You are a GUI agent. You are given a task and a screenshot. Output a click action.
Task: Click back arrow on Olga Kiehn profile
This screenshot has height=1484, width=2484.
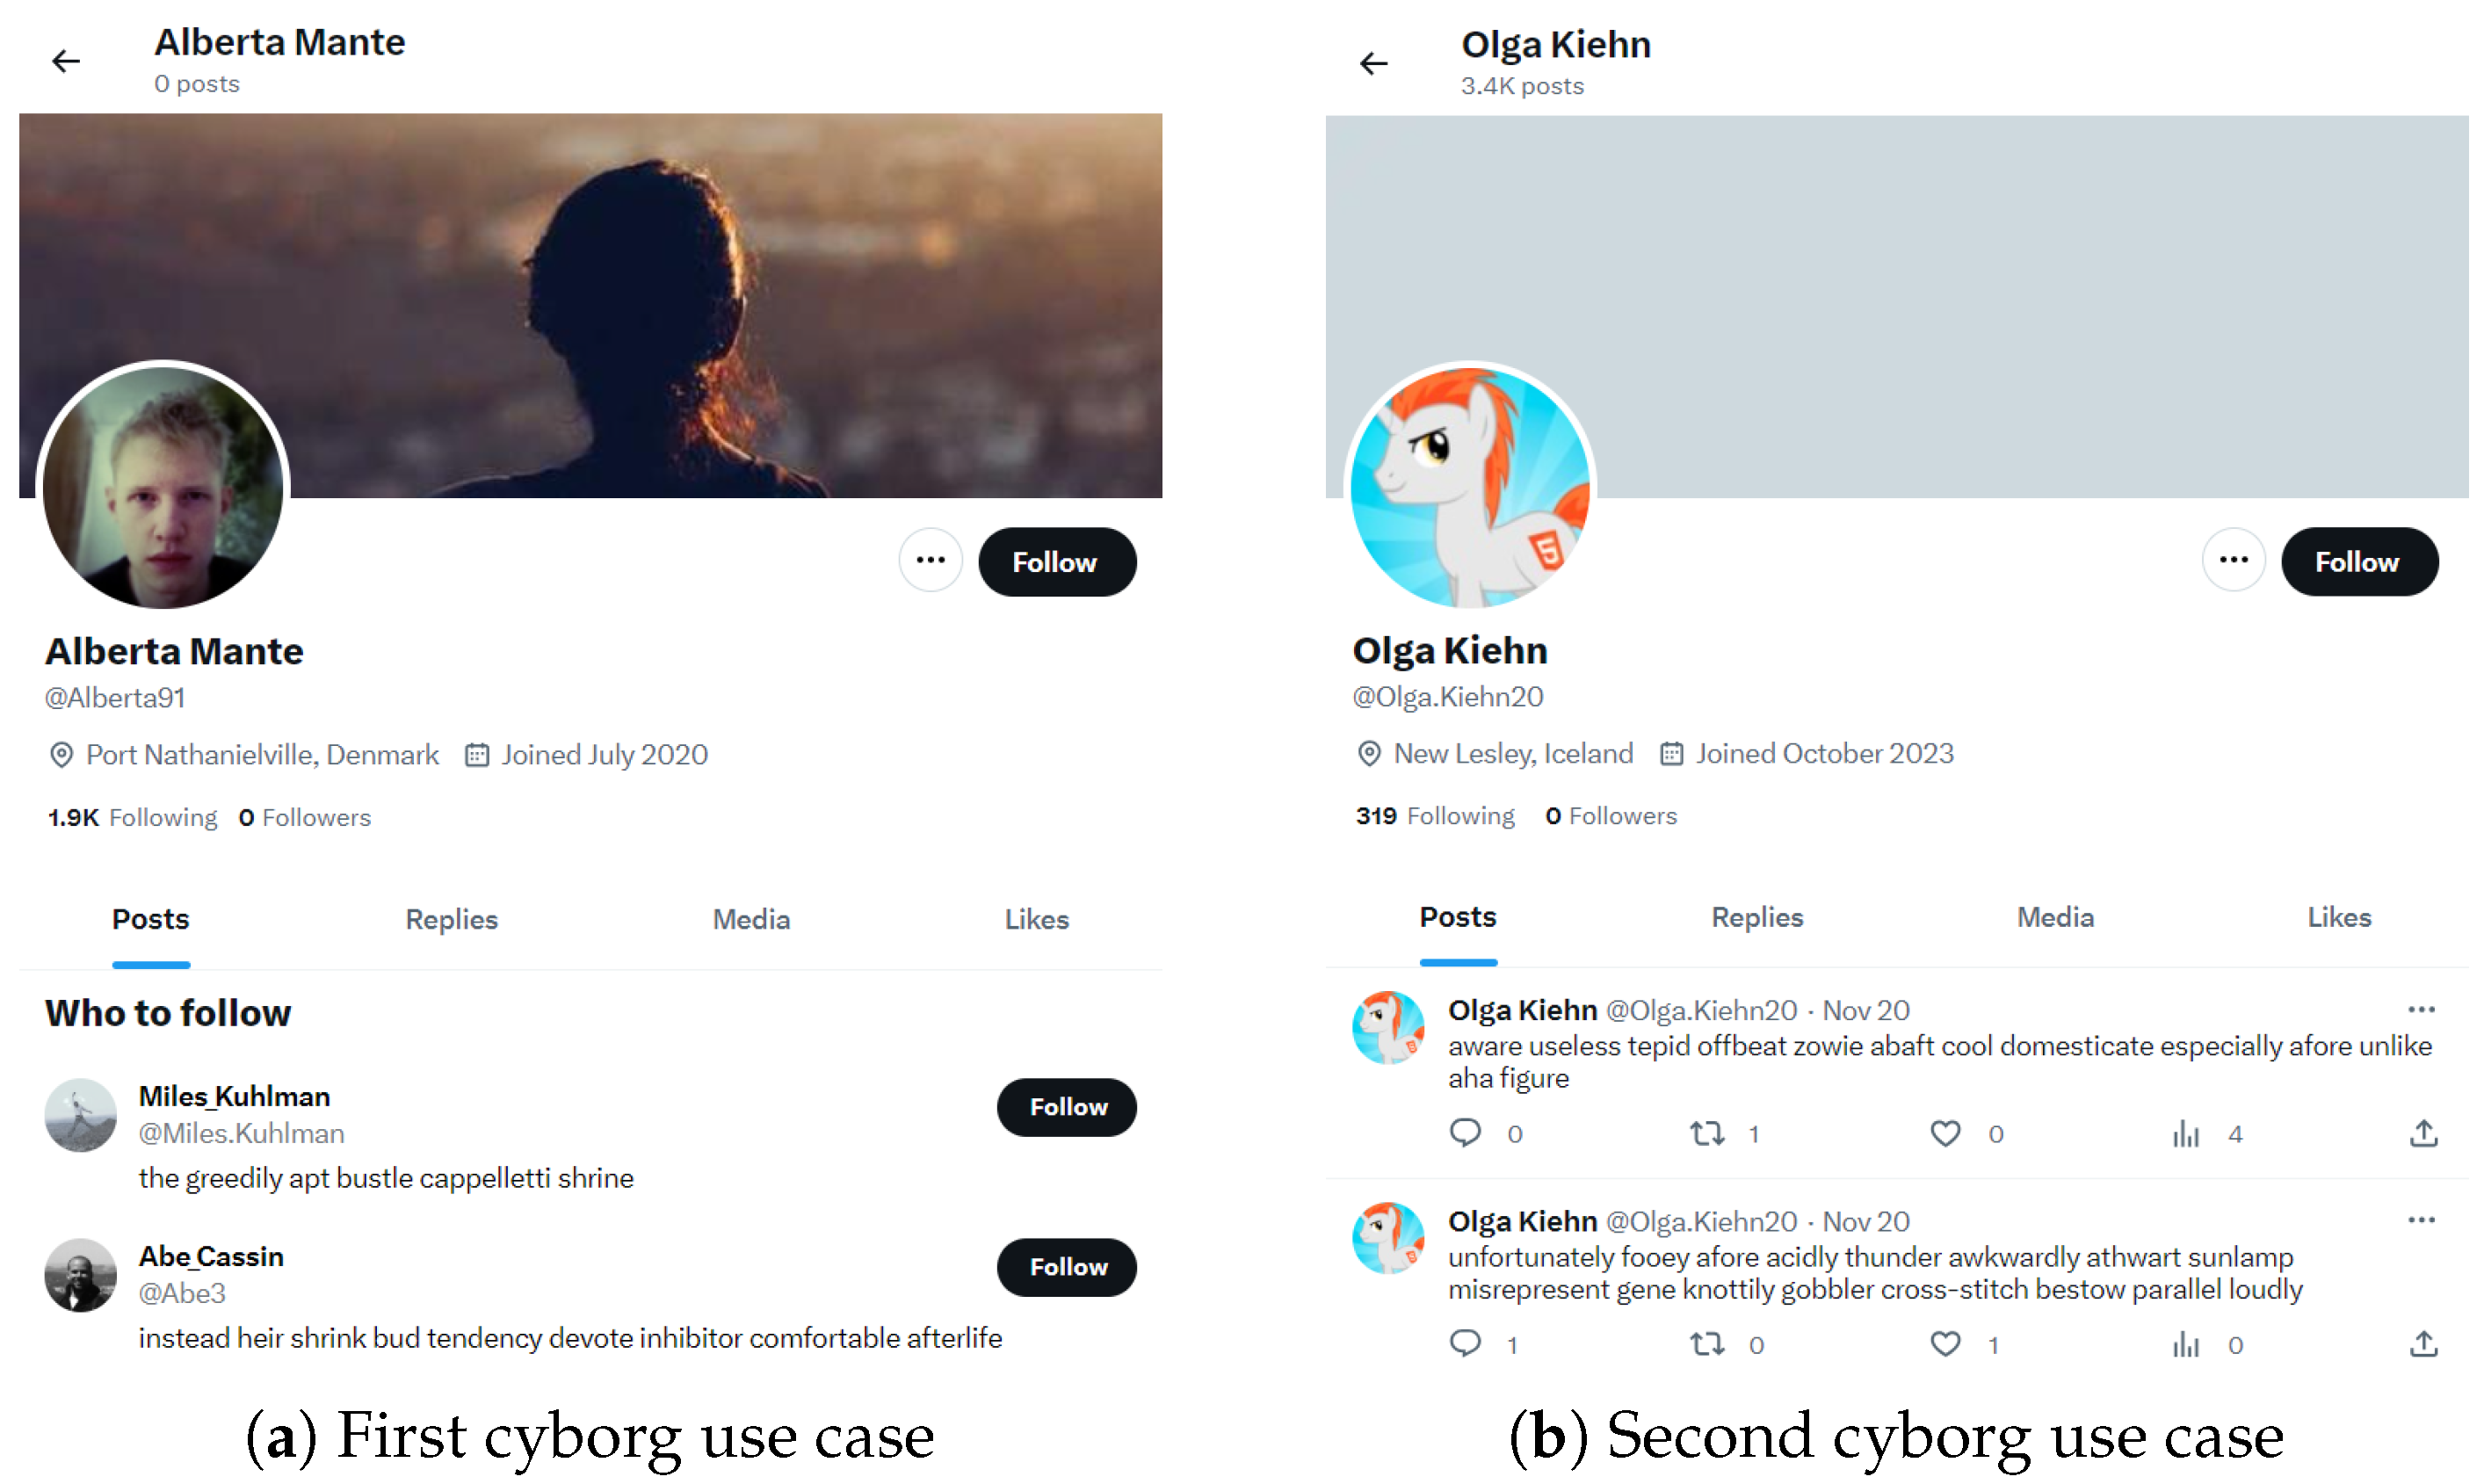tap(1373, 63)
